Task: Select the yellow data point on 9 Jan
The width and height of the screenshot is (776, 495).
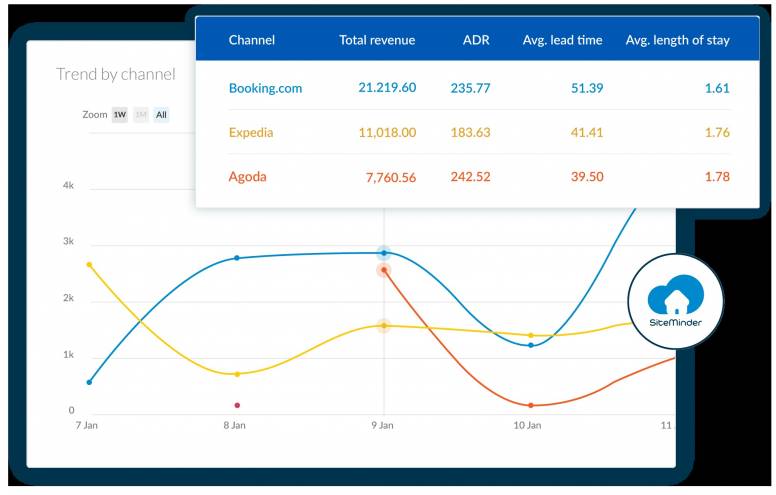Action: (383, 326)
